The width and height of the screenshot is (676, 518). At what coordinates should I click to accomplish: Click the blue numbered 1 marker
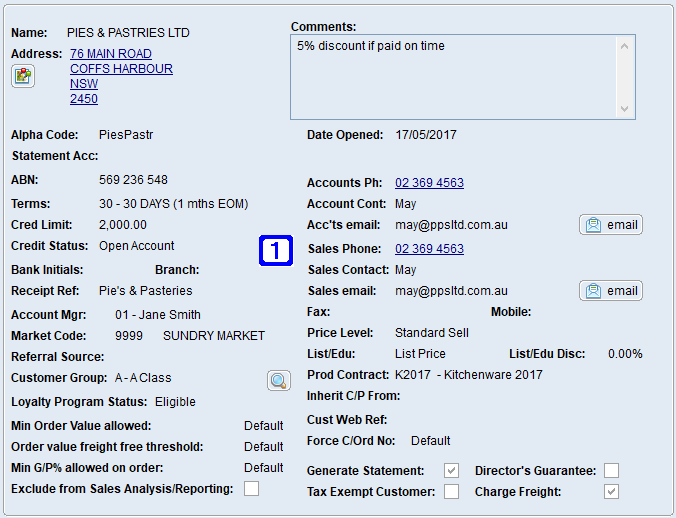point(276,250)
